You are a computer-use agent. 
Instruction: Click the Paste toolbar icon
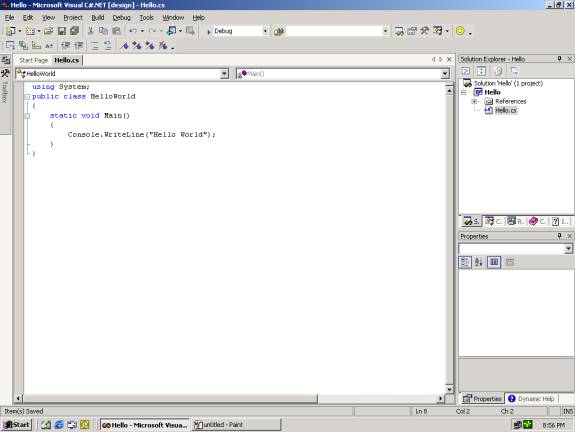click(x=117, y=31)
